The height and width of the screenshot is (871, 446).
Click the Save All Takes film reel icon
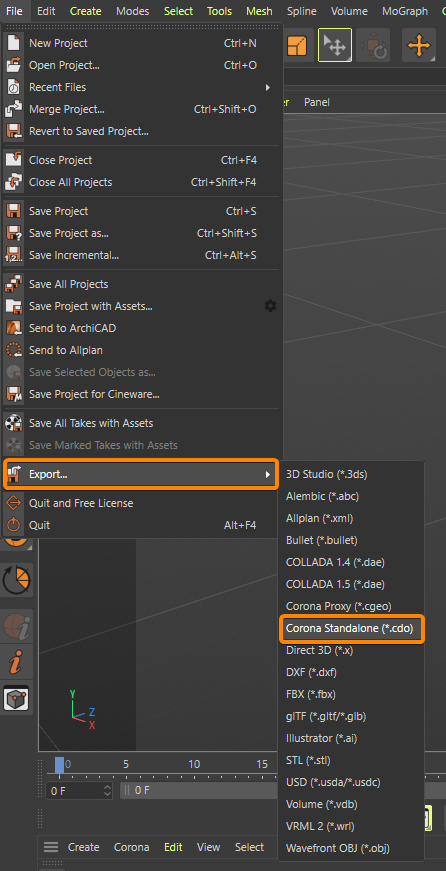[x=13, y=423]
